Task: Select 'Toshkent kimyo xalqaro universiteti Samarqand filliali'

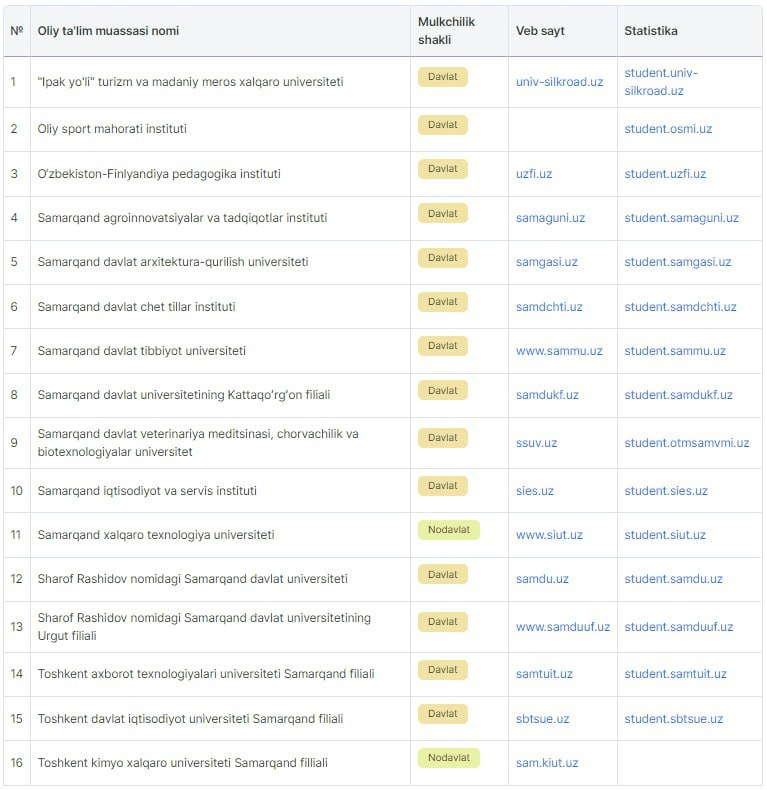Action: (x=182, y=763)
